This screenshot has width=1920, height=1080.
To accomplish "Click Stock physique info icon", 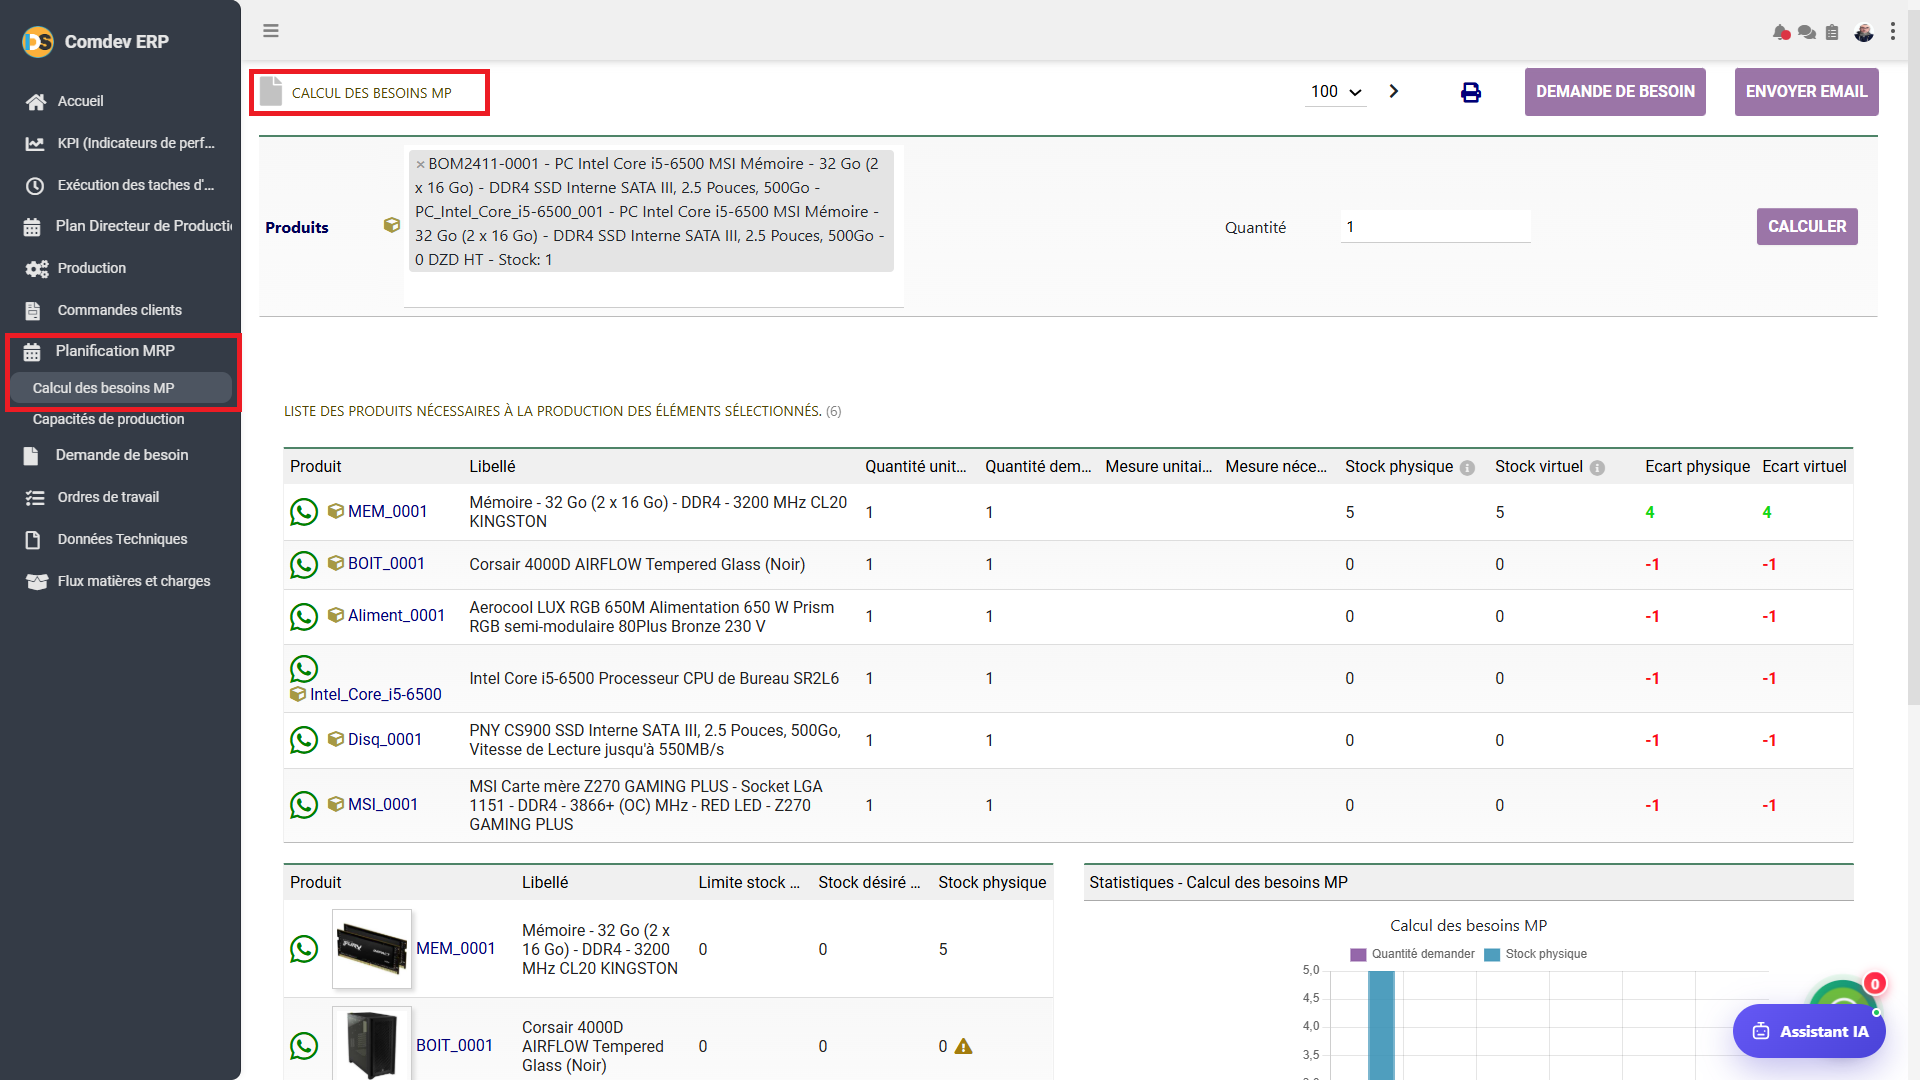I will point(1467,468).
